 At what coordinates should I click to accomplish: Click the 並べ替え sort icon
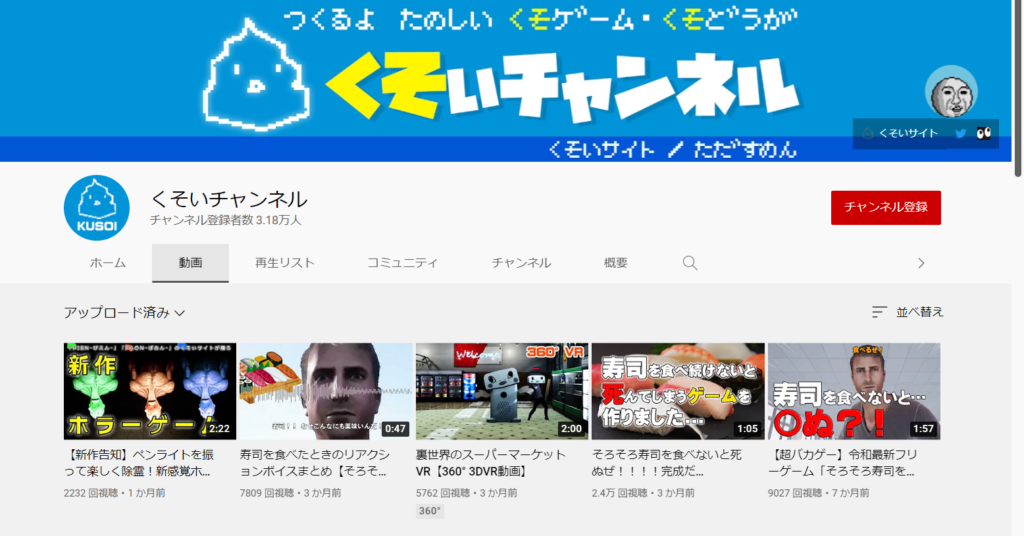click(879, 312)
